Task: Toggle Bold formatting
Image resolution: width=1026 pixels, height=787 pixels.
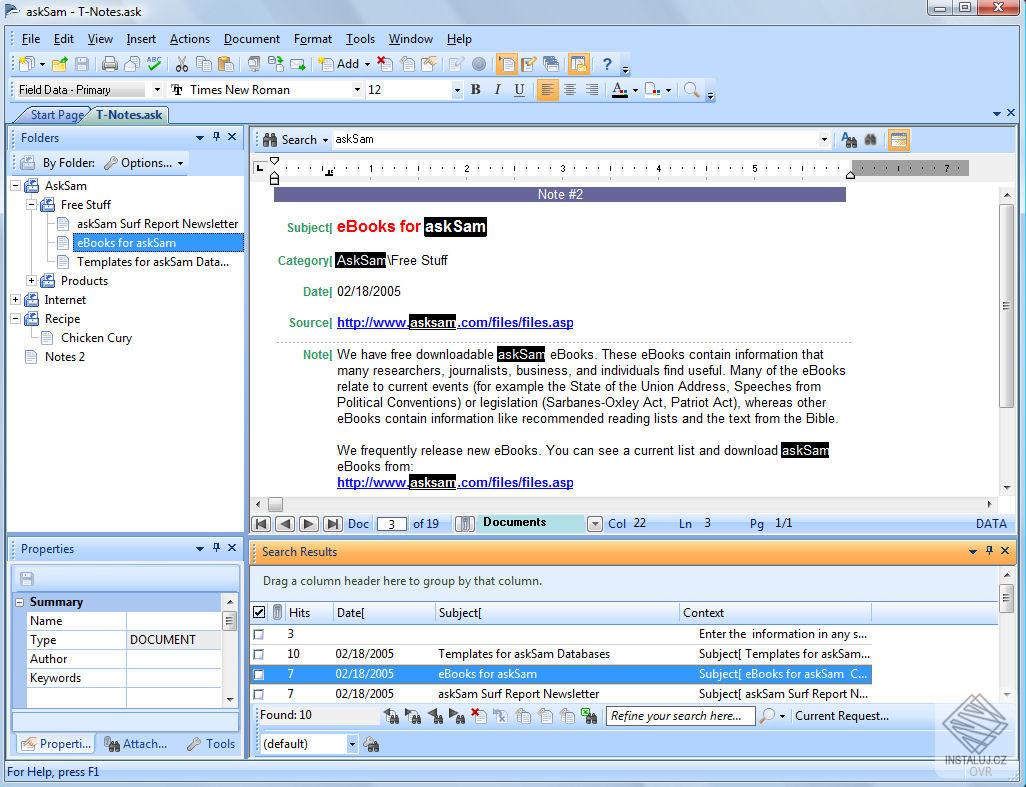Action: [x=476, y=90]
